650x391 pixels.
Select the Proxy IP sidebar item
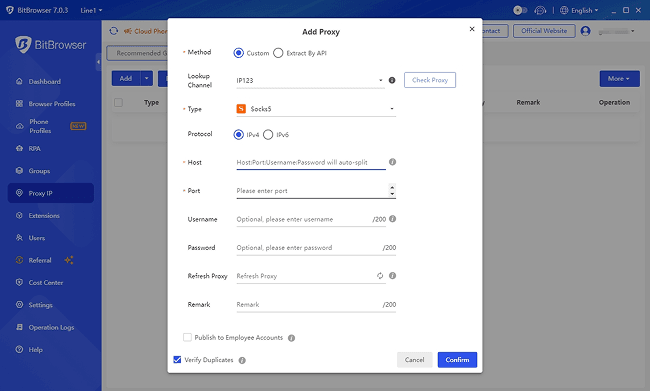(x=51, y=193)
